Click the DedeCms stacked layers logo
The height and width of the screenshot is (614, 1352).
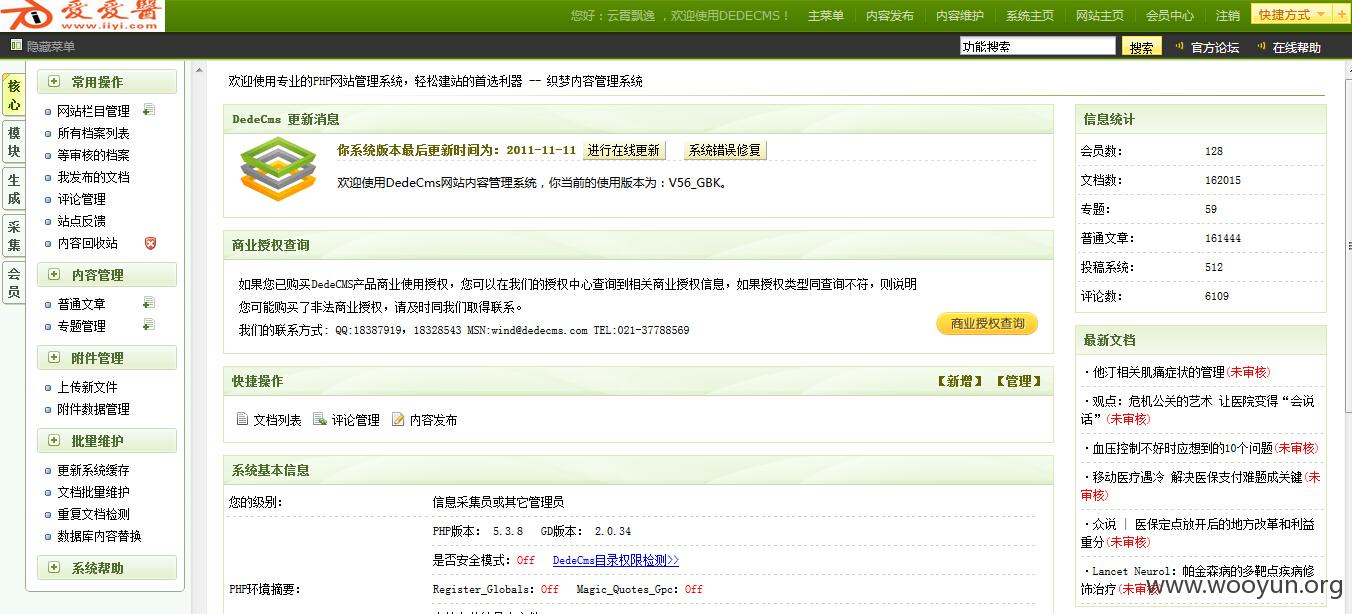(x=278, y=167)
